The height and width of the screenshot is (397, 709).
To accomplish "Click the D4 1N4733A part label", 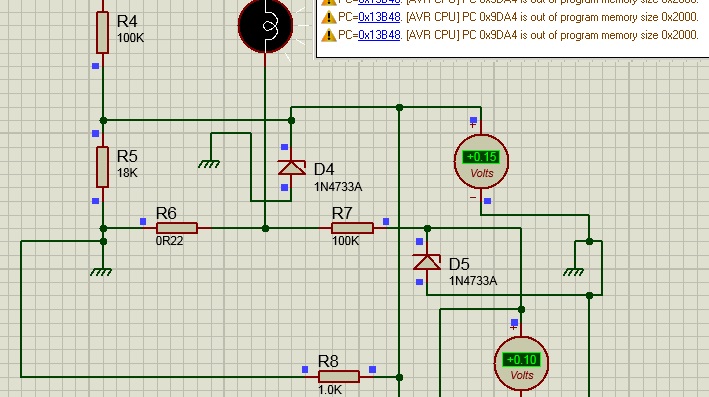I will point(338,187).
